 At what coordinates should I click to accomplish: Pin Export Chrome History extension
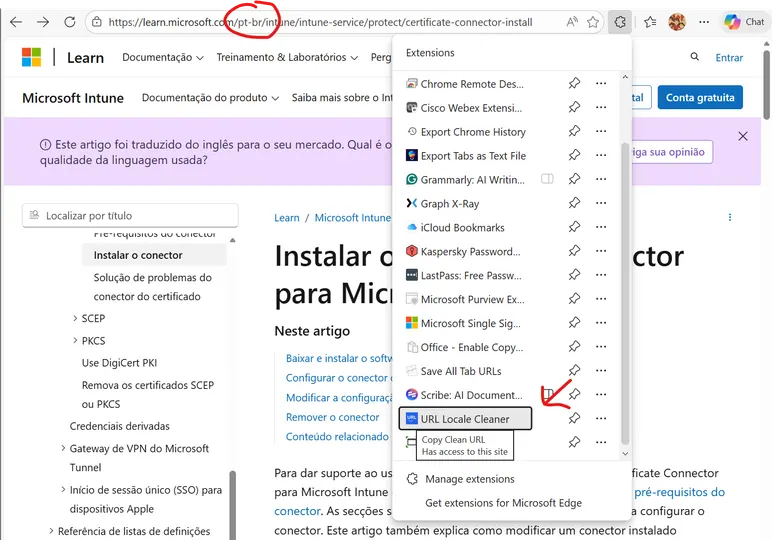(574, 131)
